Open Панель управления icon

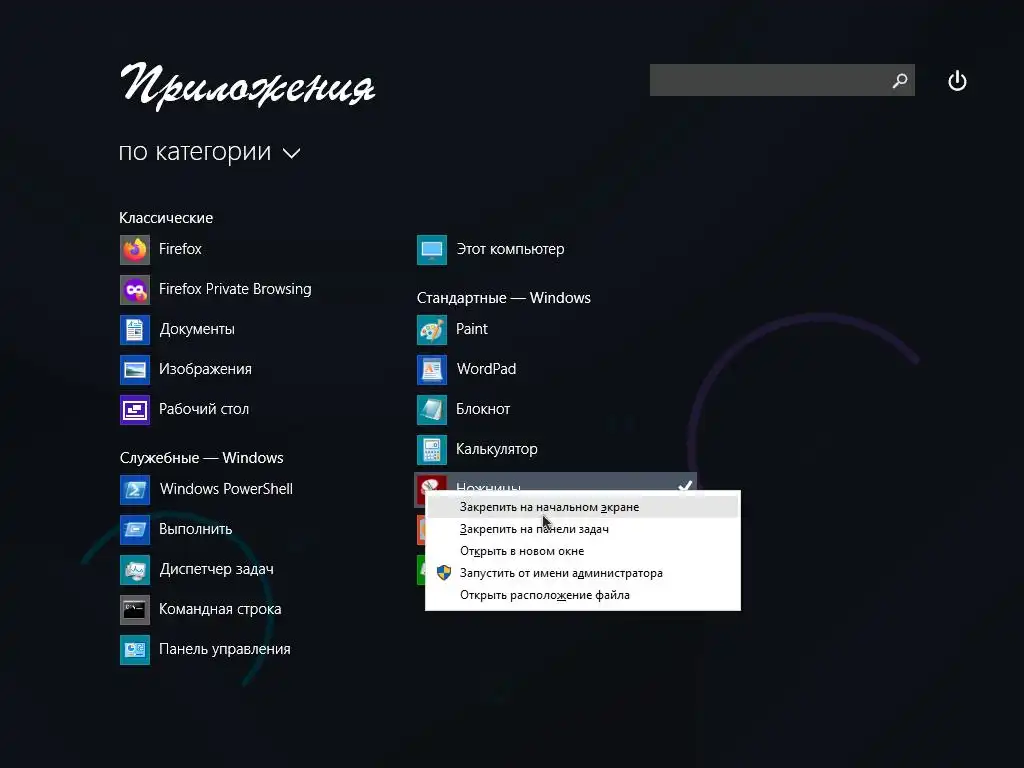coord(135,650)
